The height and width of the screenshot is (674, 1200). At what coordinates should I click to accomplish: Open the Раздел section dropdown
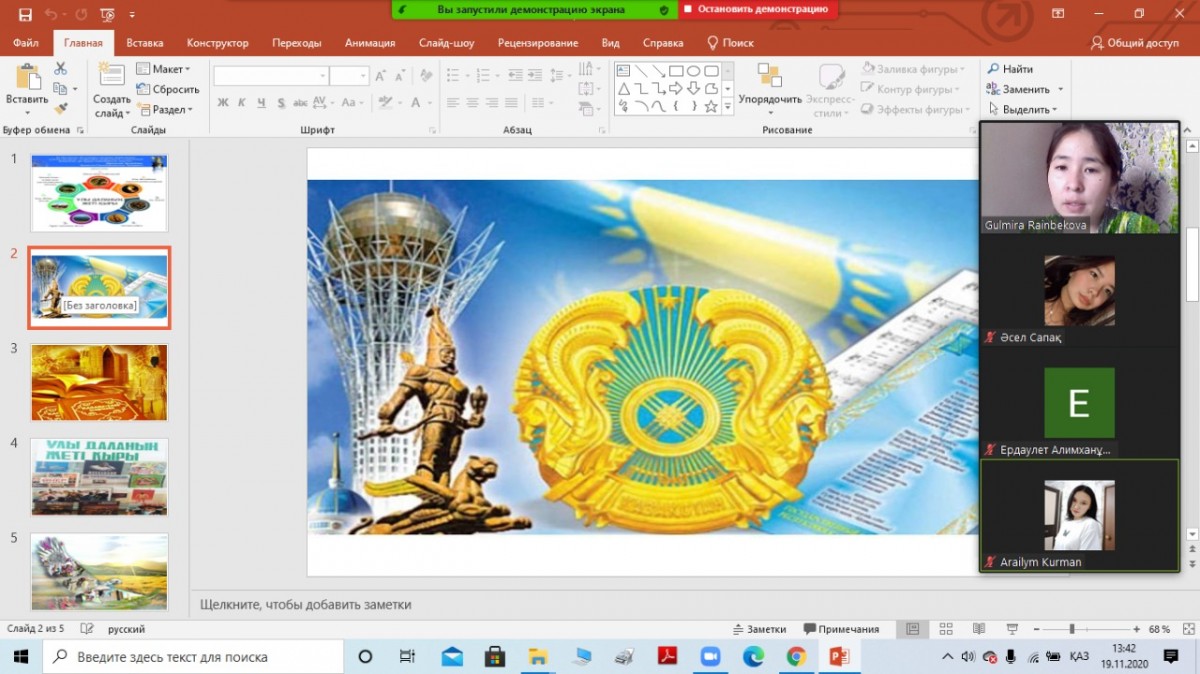165,110
